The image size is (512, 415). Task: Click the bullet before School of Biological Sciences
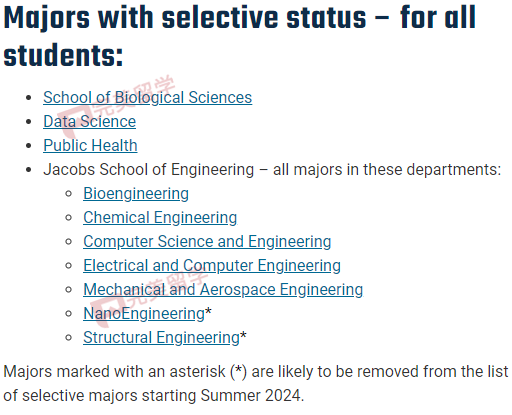(29, 98)
